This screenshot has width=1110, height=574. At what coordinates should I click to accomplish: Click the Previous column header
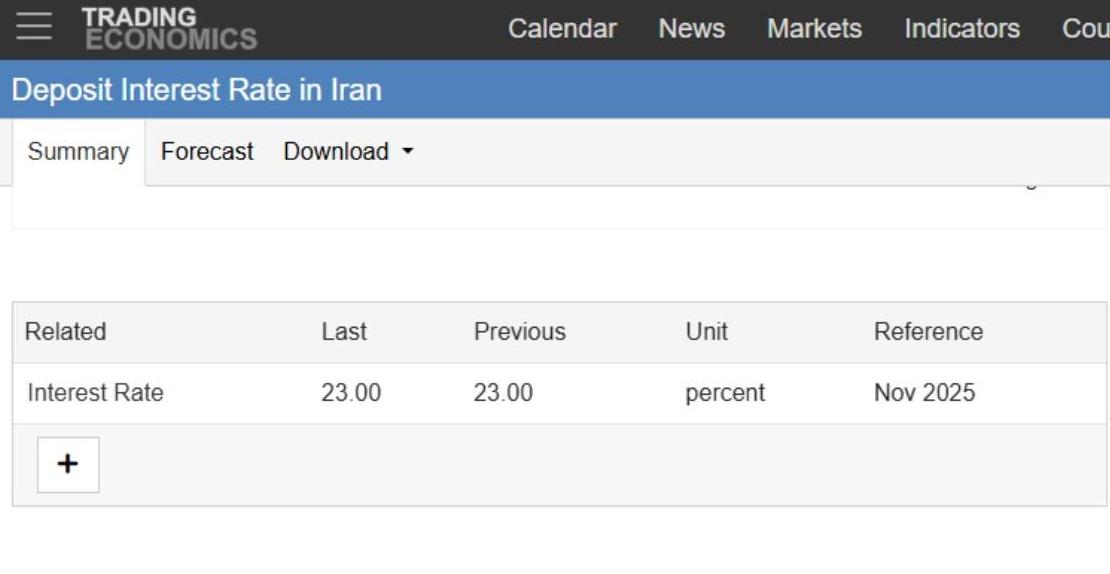[519, 332]
